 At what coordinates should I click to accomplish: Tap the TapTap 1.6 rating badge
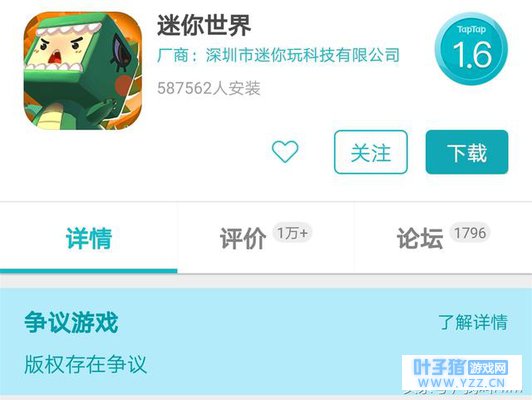pos(471,49)
